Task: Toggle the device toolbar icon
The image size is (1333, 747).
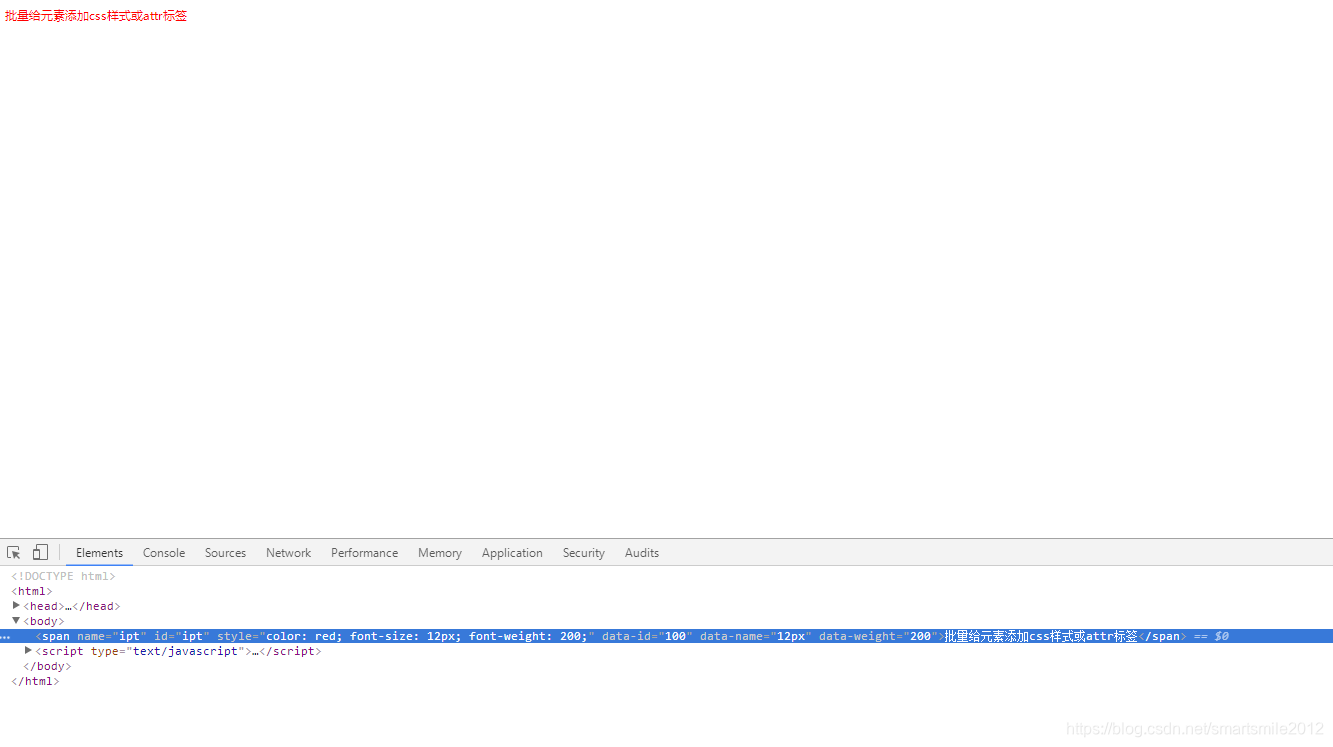Action: click(x=40, y=553)
